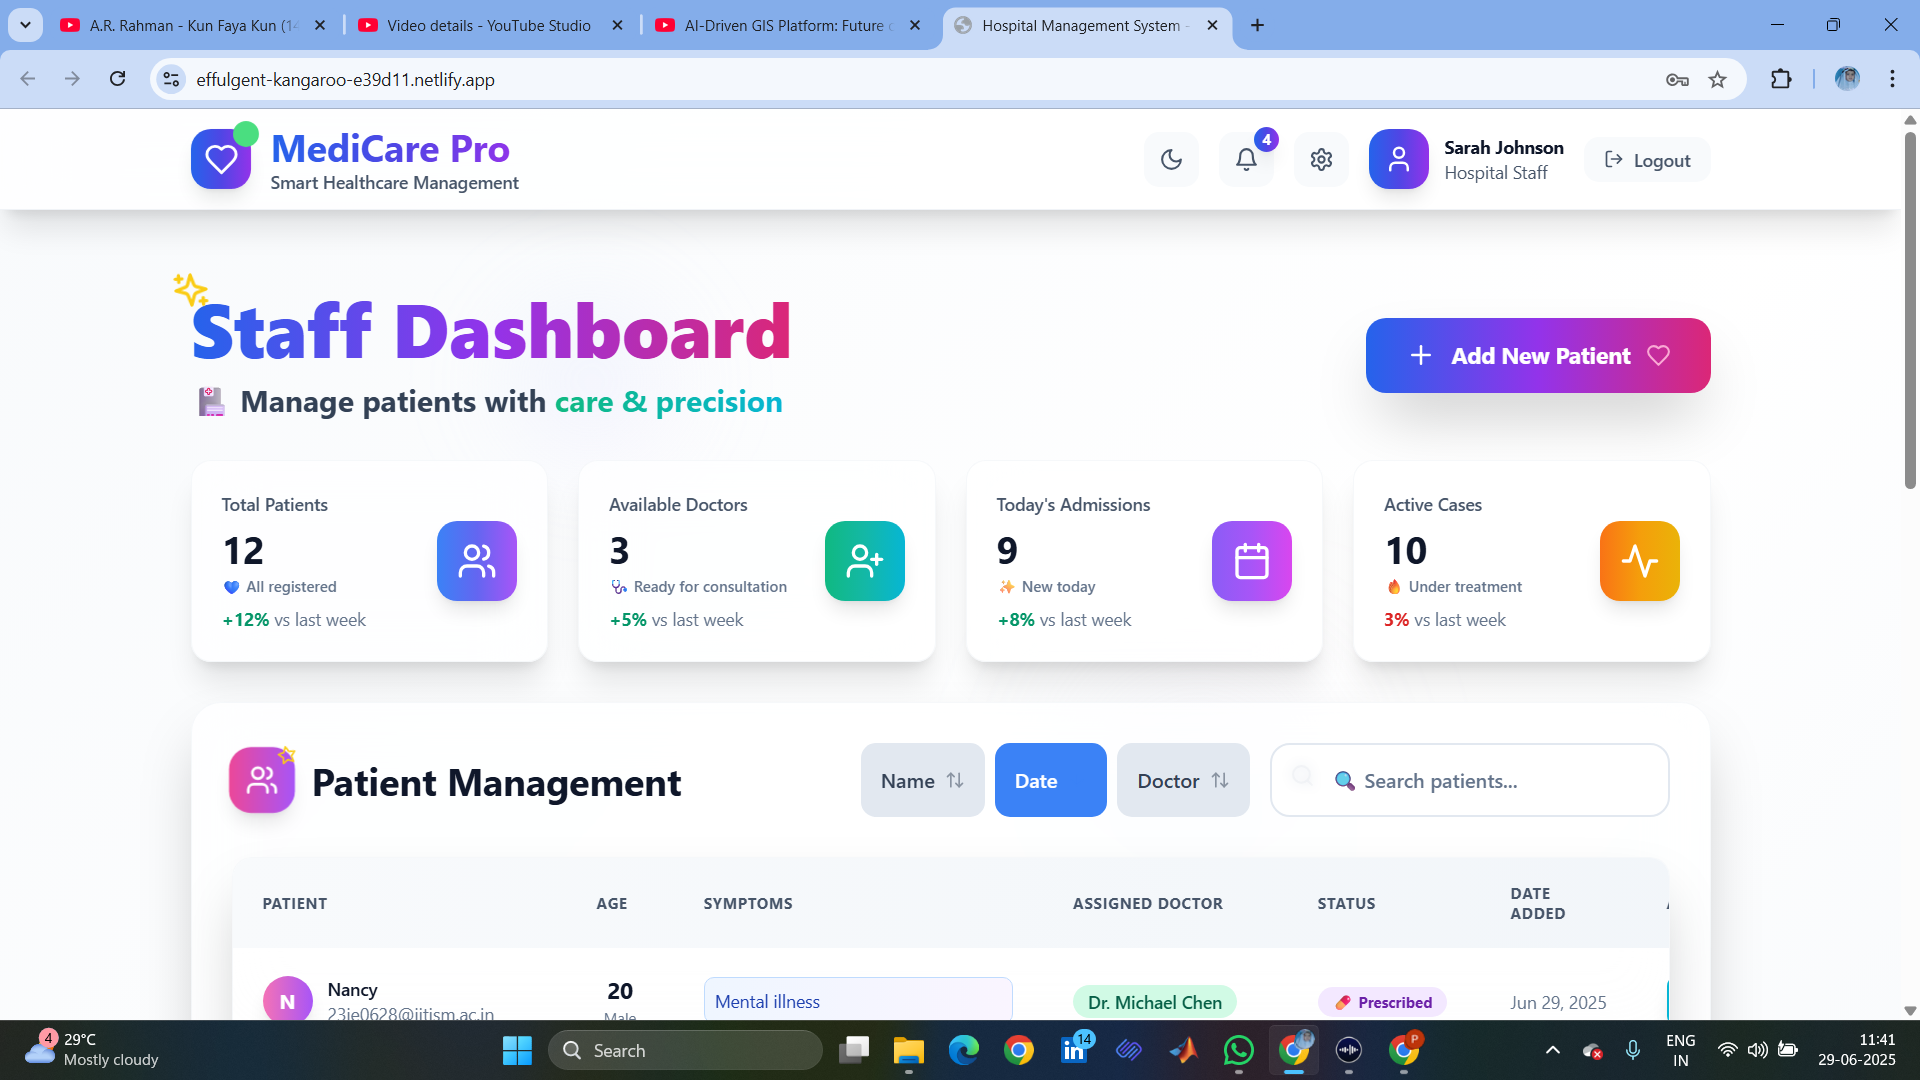The width and height of the screenshot is (1920, 1080).
Task: Open notifications via the bell icon
Action: (1246, 160)
